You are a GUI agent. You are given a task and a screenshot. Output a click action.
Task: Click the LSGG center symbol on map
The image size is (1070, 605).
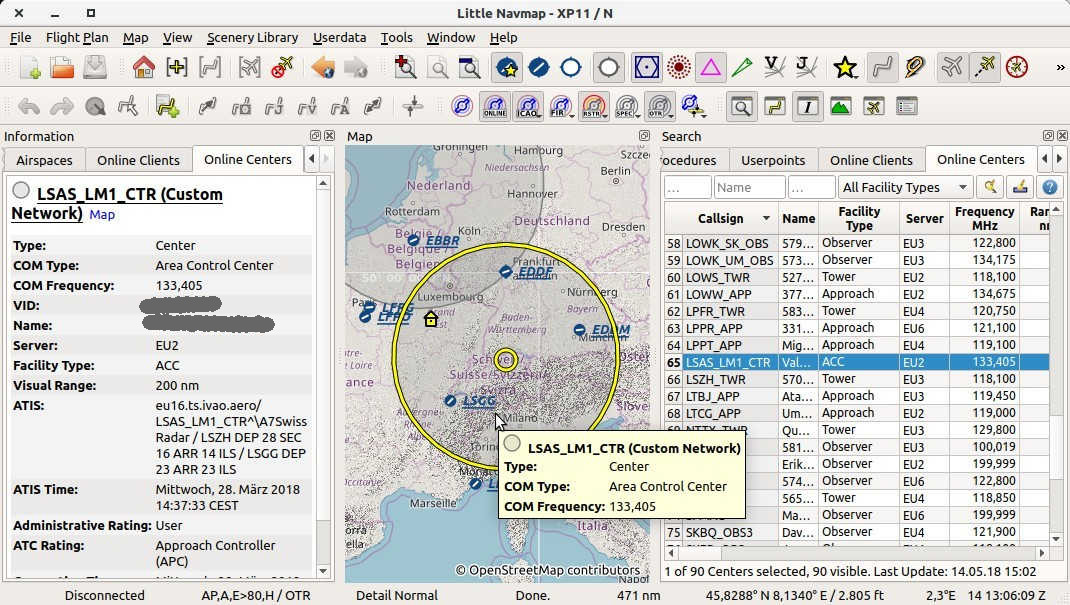450,400
